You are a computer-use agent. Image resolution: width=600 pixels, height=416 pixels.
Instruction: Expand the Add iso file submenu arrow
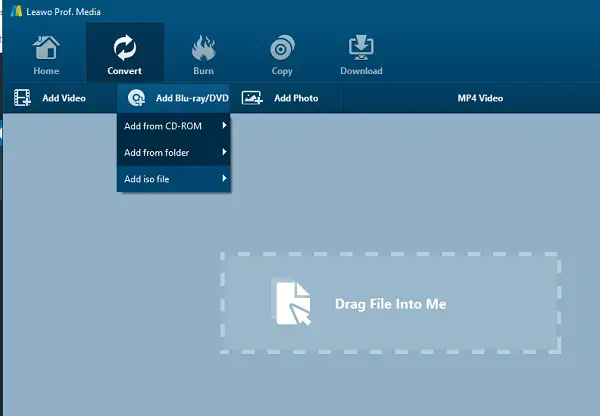pos(224,178)
